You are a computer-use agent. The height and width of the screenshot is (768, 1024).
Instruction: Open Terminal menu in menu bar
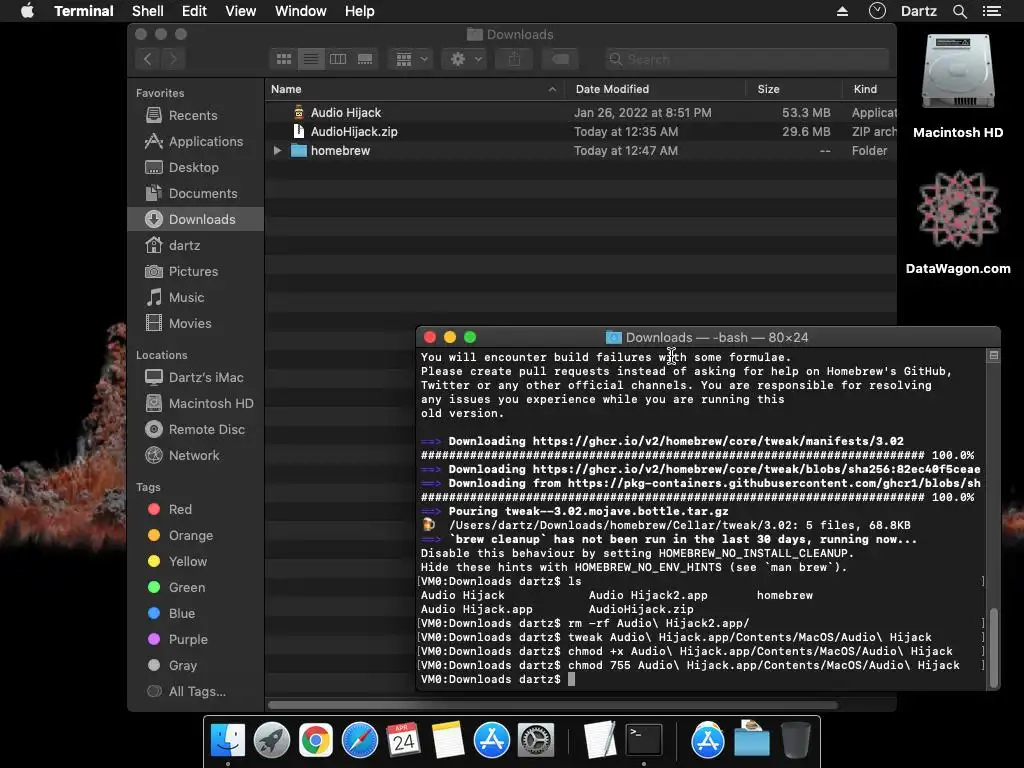coord(84,11)
